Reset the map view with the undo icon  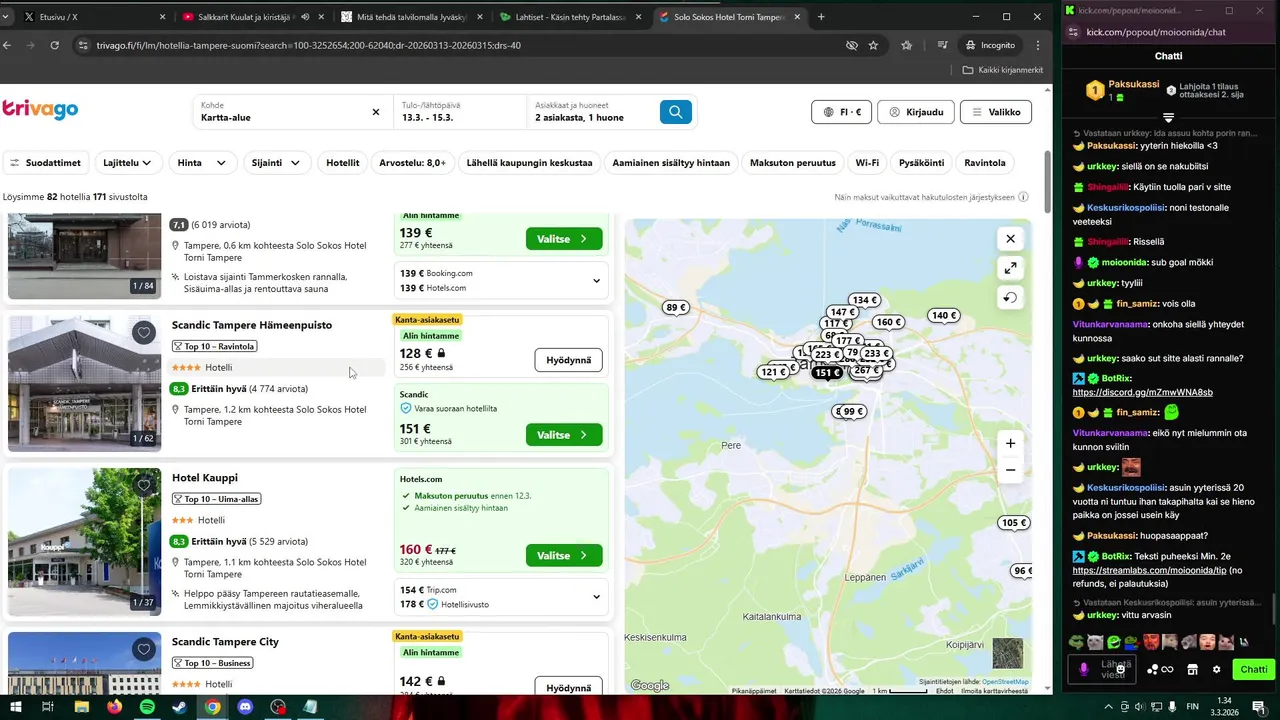click(1010, 298)
